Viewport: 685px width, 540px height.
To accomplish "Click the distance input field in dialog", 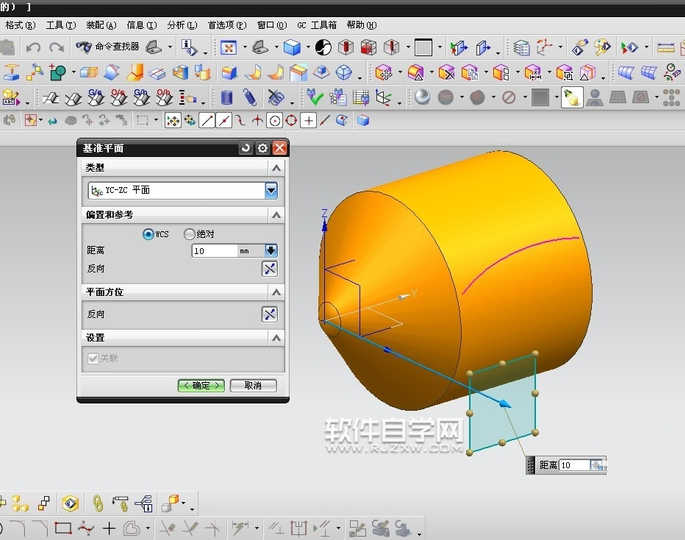I will click(213, 251).
